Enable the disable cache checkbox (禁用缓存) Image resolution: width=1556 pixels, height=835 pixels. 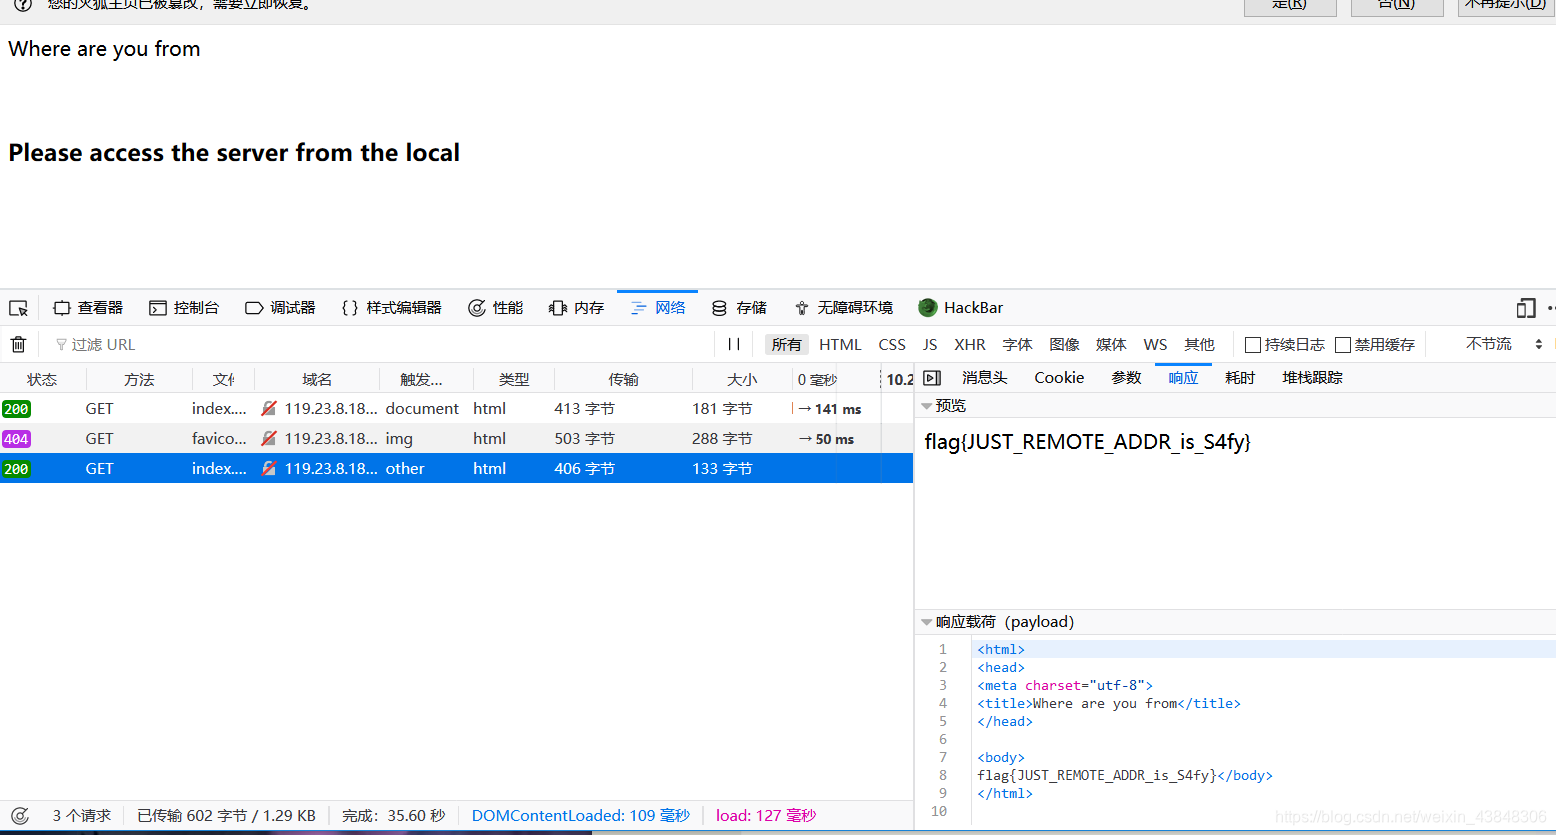coord(1343,345)
